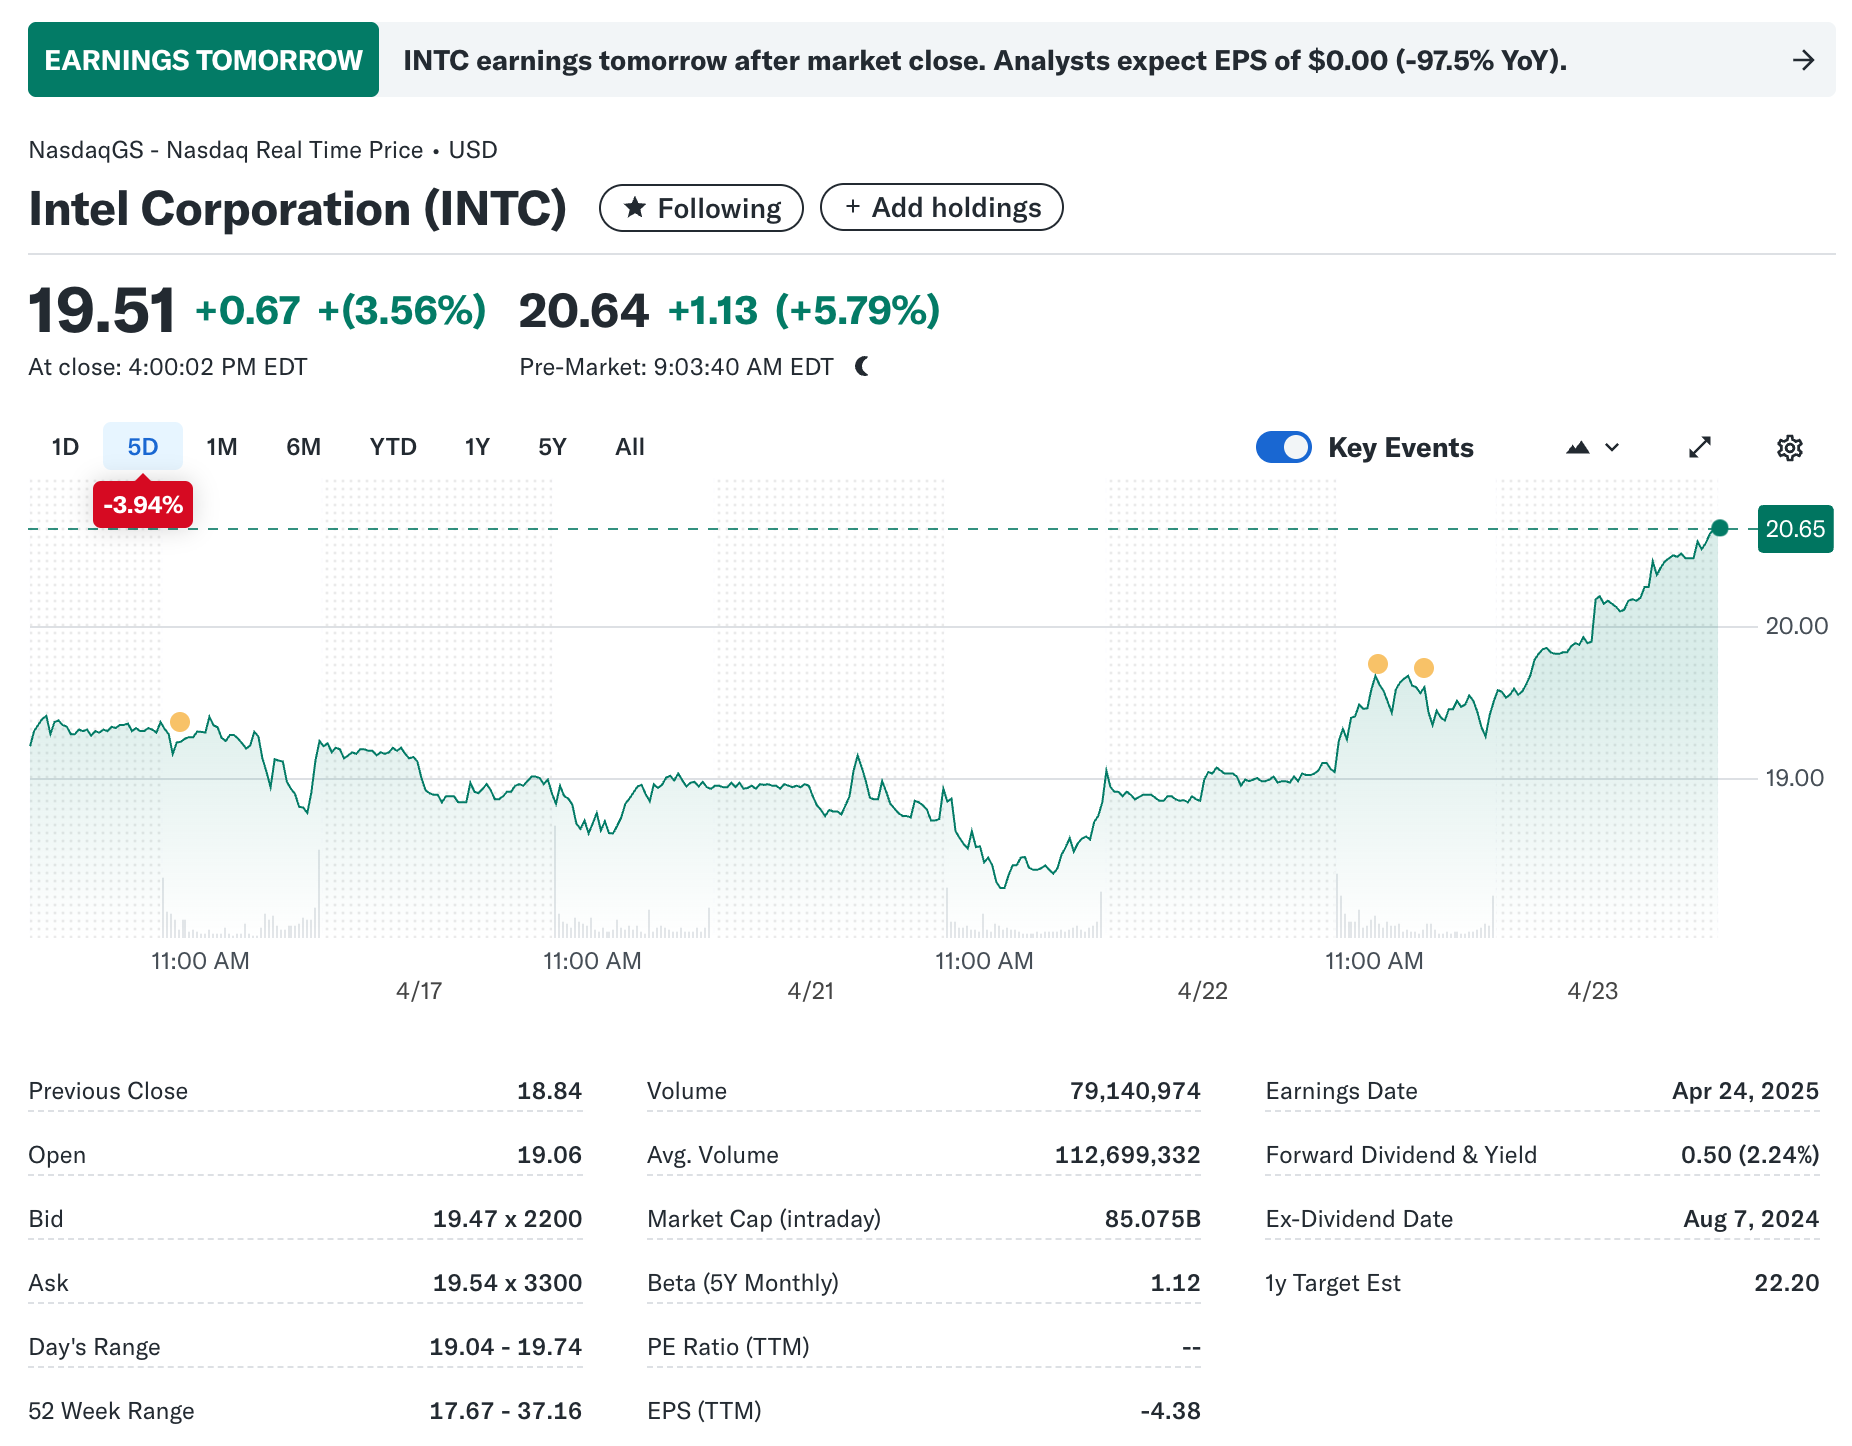This screenshot has width=1852, height=1446.
Task: Click Day's Range 19.04 - 19.74
Action: (505, 1347)
